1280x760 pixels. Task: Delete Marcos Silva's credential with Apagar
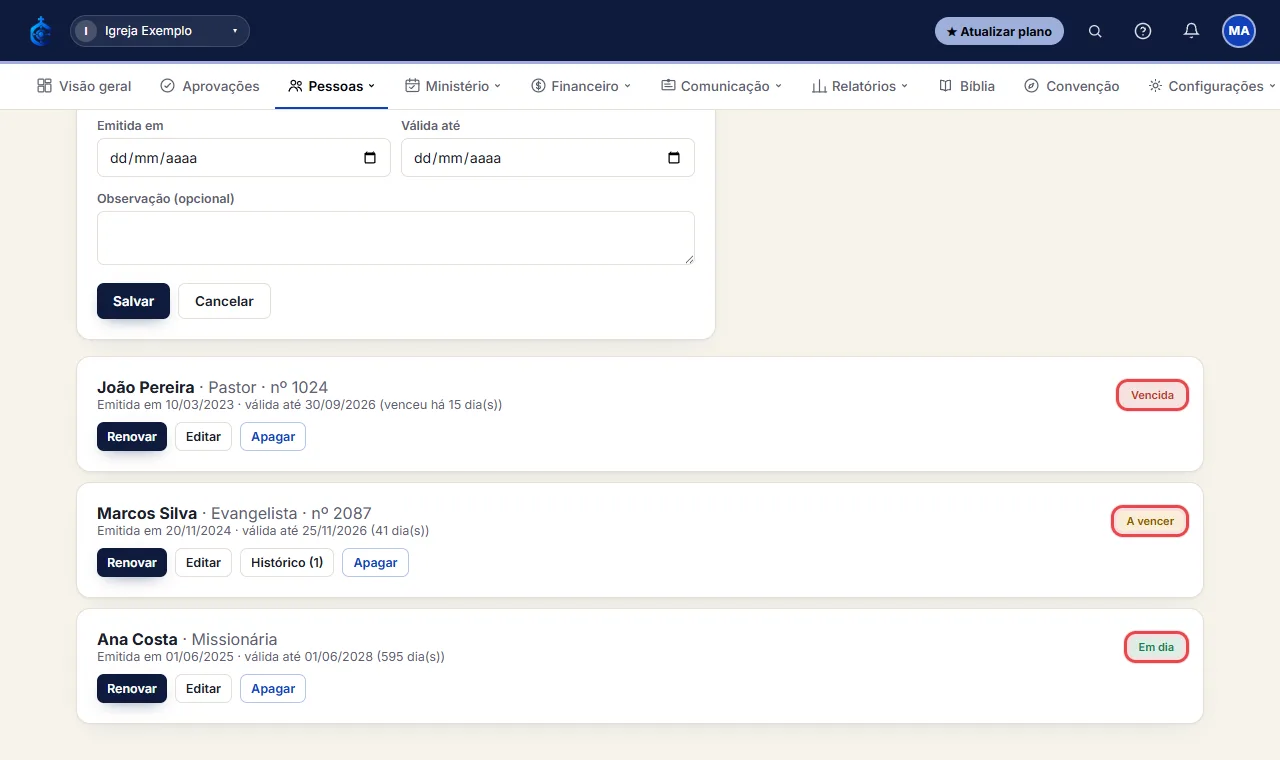(376, 563)
